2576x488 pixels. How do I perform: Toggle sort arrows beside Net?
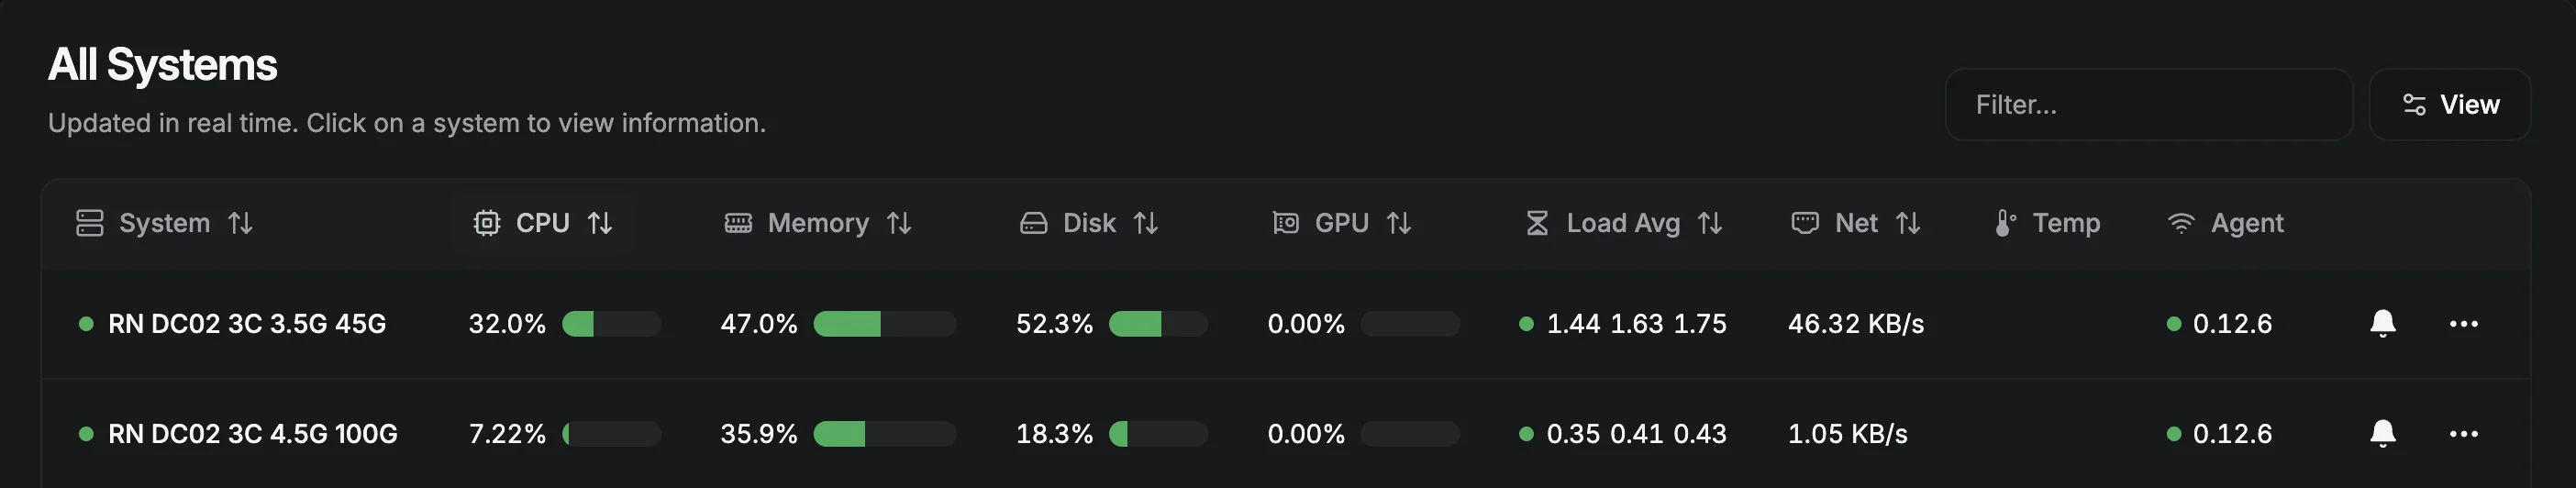pos(1907,223)
